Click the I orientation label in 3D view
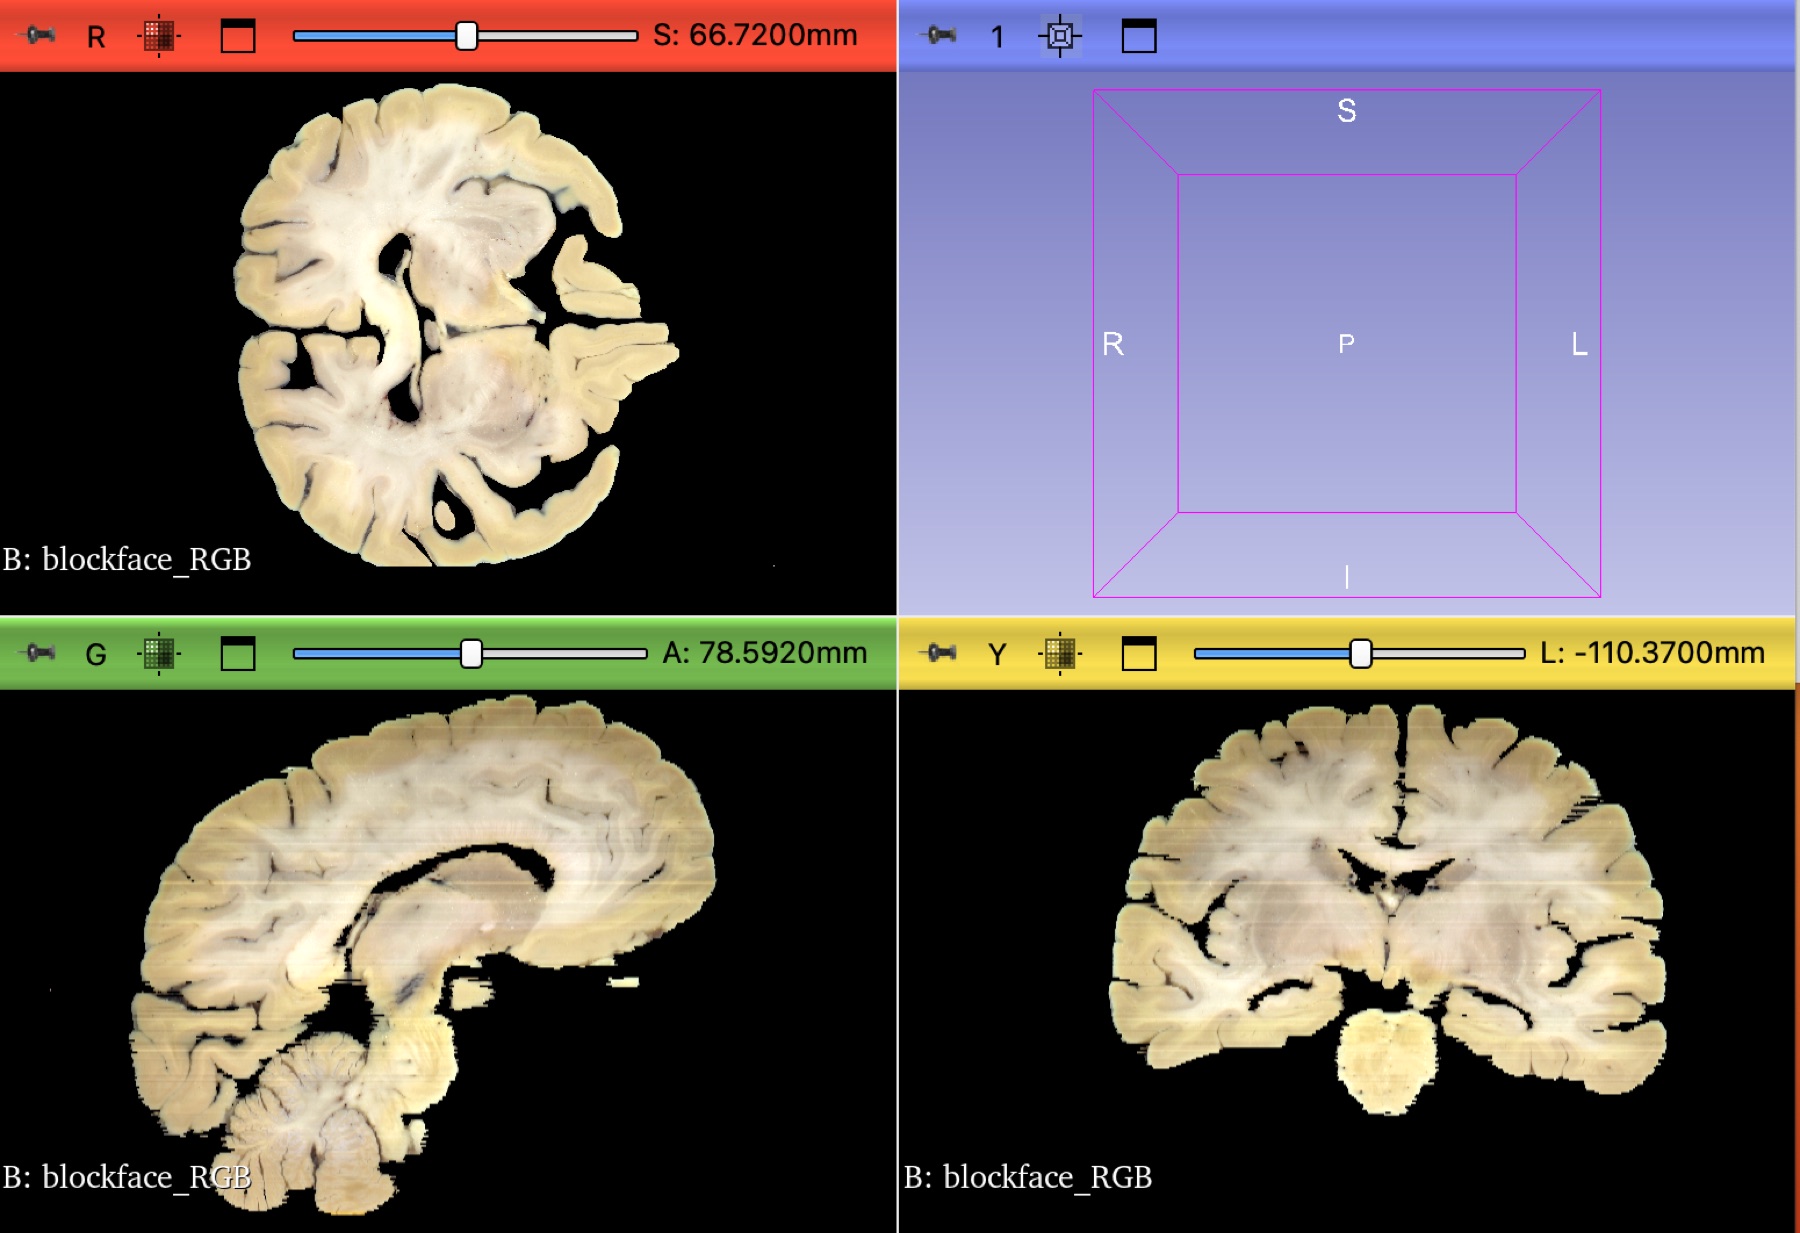The height and width of the screenshot is (1233, 1800). [1347, 577]
